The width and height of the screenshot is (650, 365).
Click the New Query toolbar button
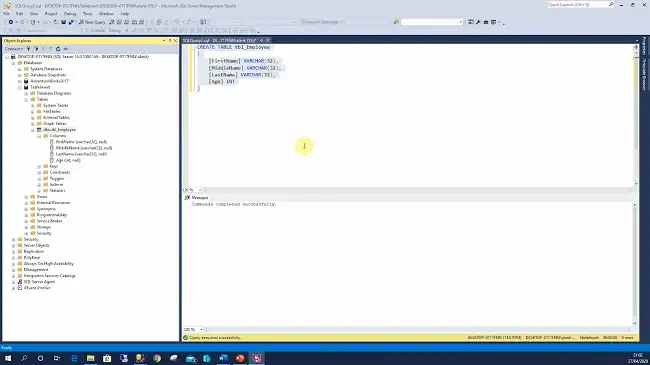(x=92, y=22)
